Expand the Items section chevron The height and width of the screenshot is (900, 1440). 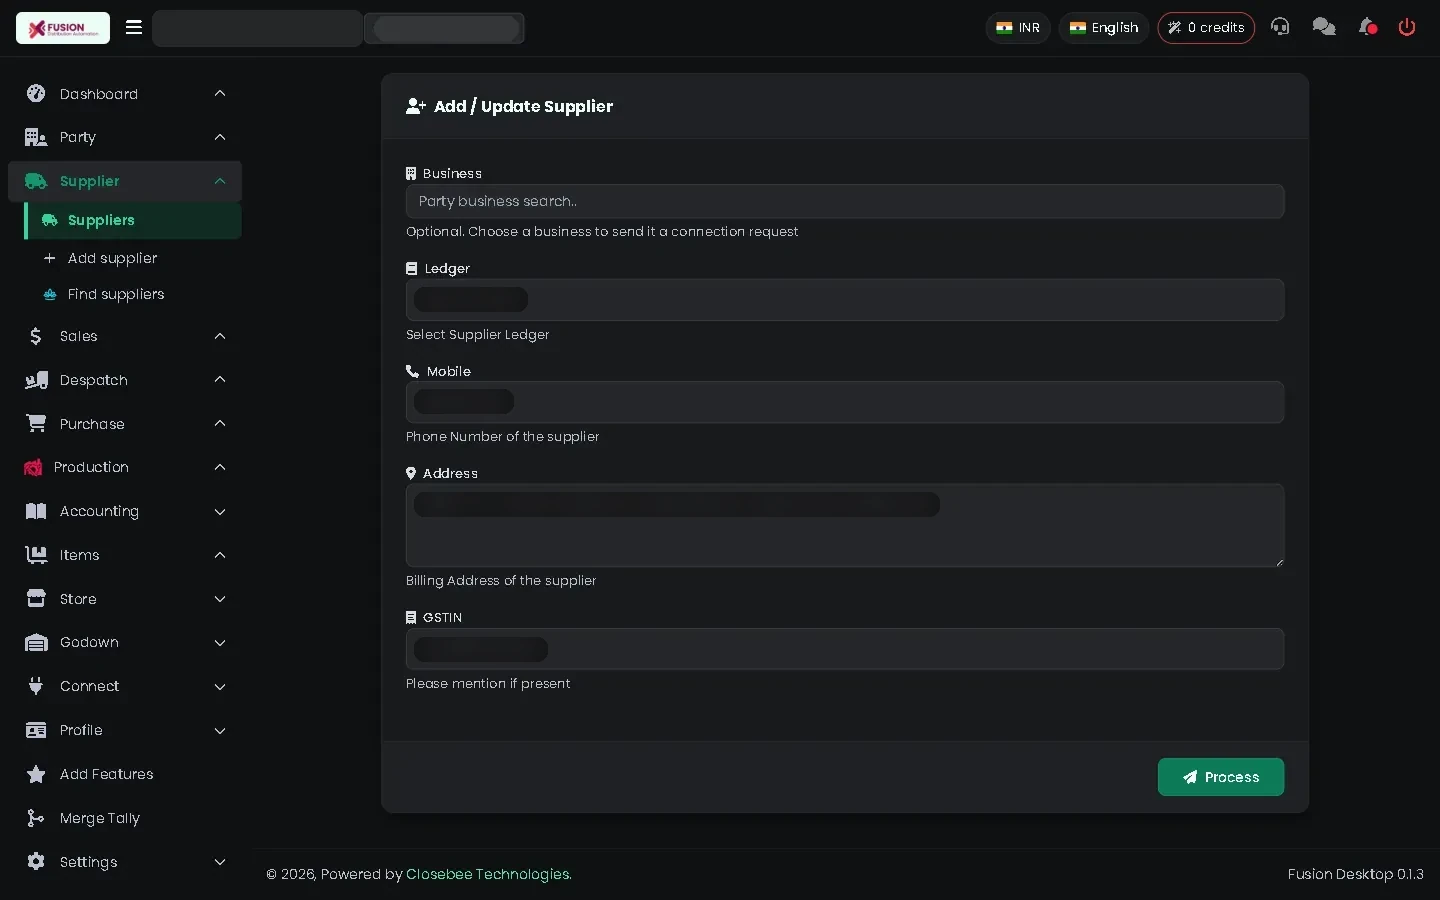[220, 555]
